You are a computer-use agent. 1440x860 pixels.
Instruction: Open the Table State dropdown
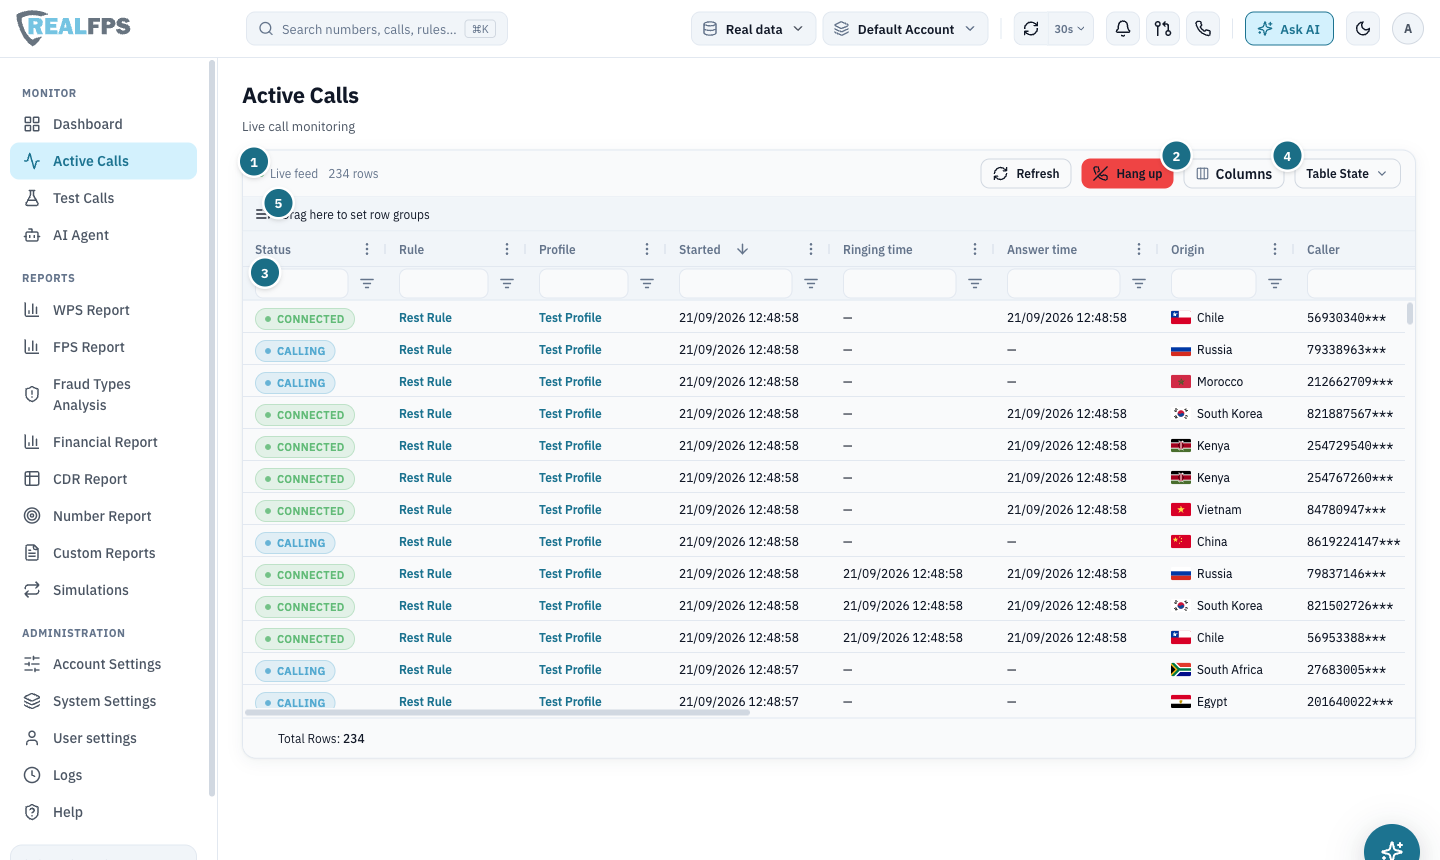pos(1347,173)
